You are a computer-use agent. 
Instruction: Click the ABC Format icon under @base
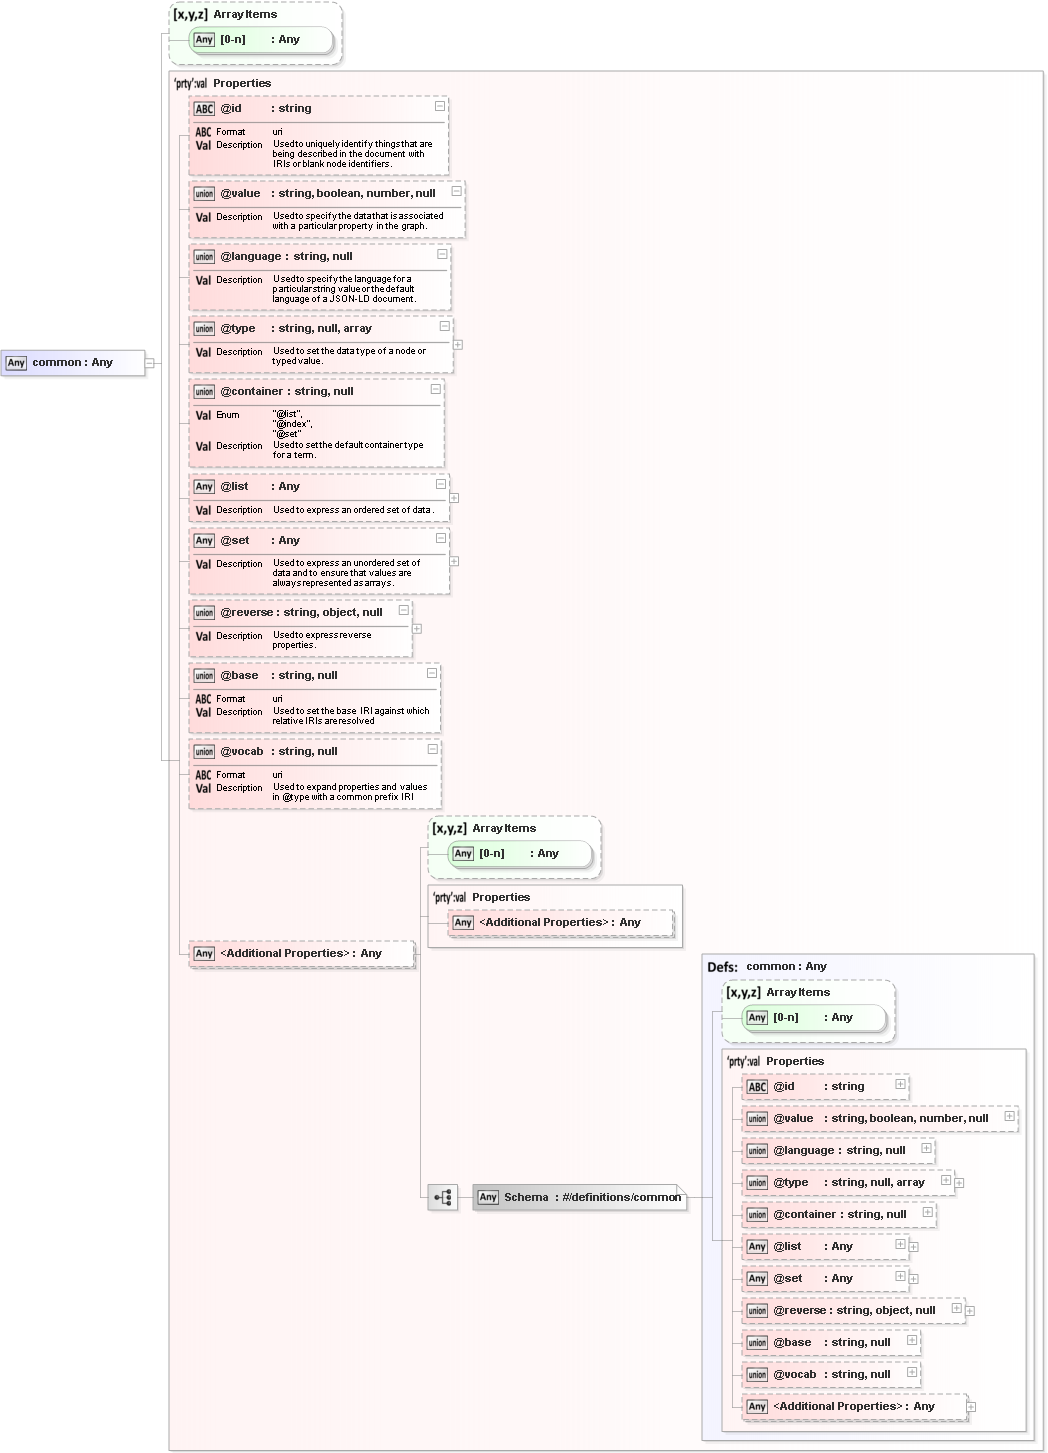(x=202, y=699)
